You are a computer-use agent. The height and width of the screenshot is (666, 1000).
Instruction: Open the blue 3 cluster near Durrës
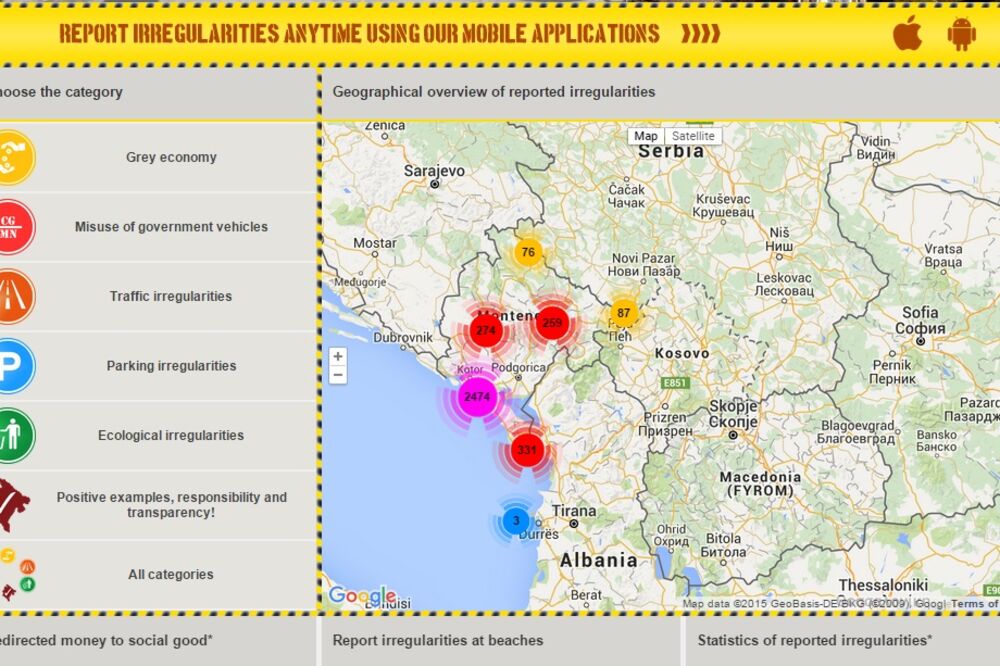pos(516,521)
